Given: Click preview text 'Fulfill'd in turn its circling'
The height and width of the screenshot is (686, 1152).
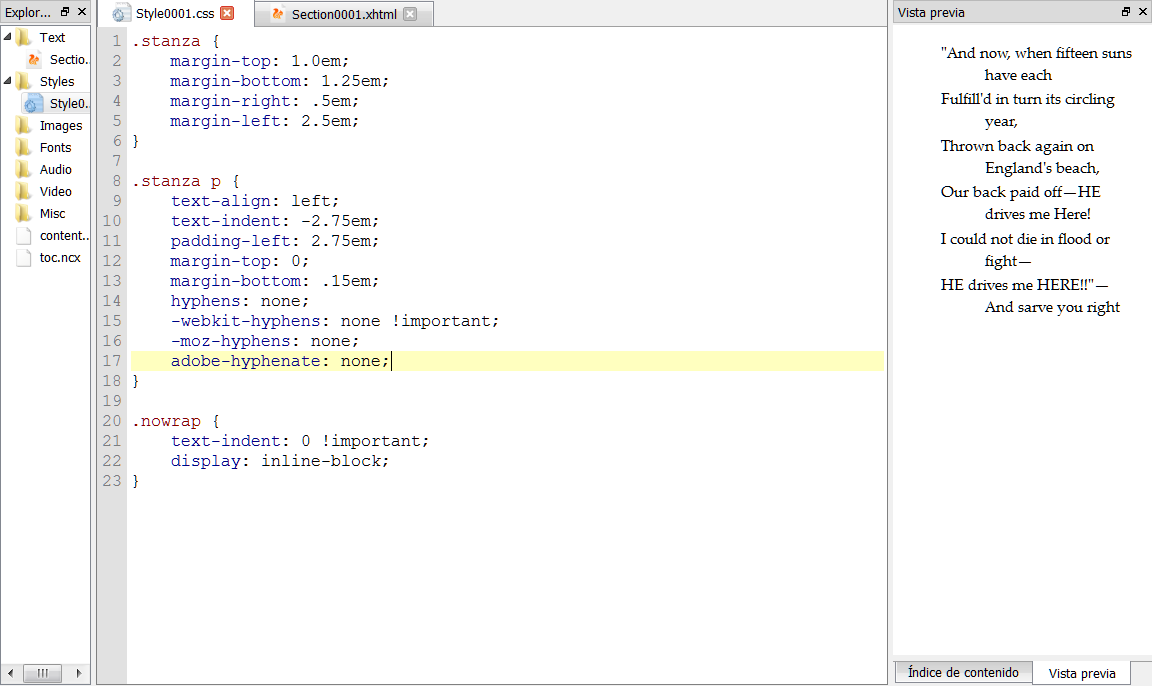Looking at the screenshot, I should click(1027, 99).
